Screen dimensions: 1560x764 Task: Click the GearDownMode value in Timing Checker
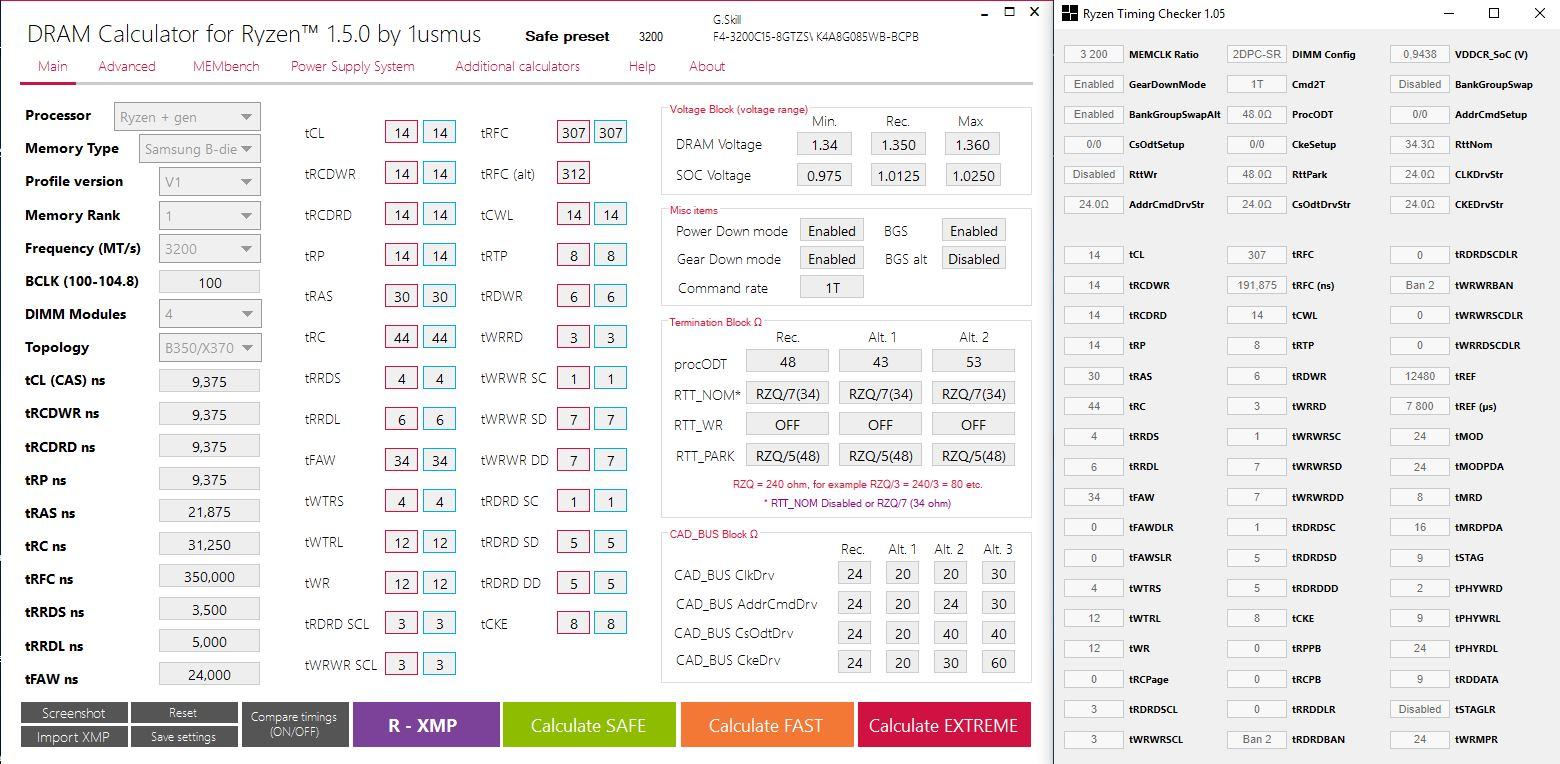1094,84
